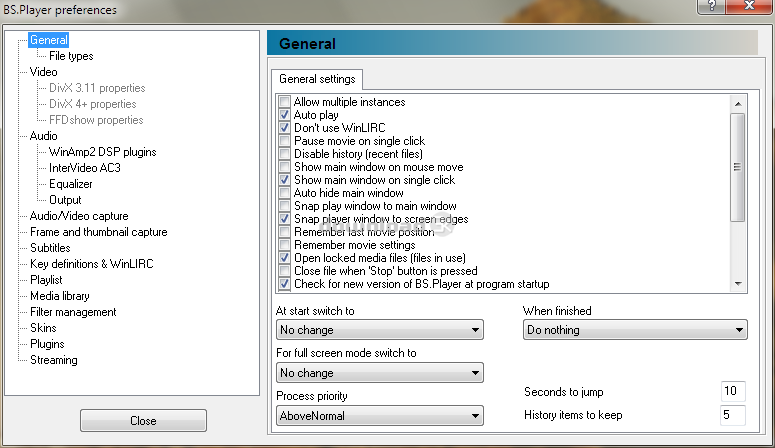
Task: Uncheck Show main window on single click
Action: click(x=284, y=180)
